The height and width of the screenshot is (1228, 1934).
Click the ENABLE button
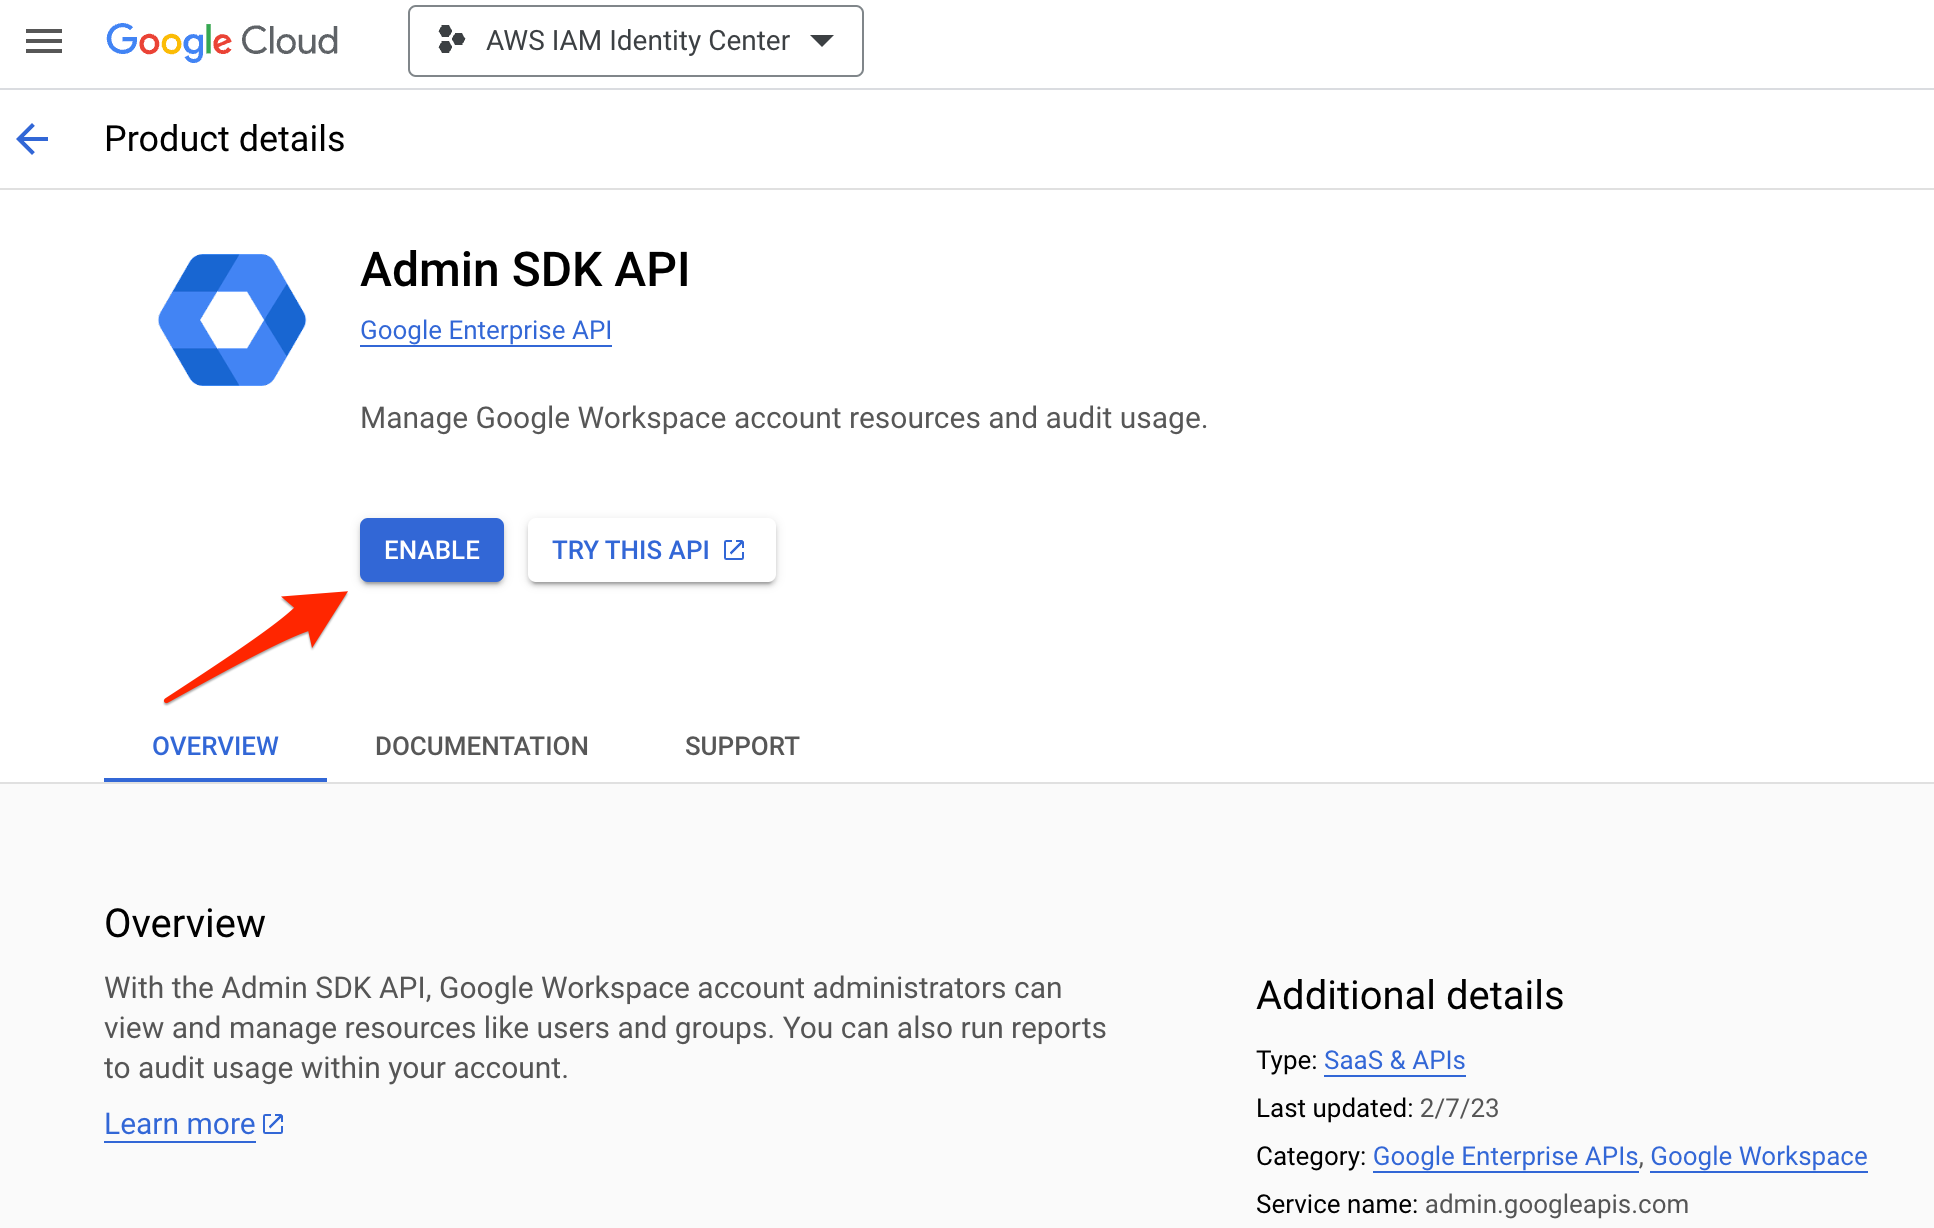432,550
